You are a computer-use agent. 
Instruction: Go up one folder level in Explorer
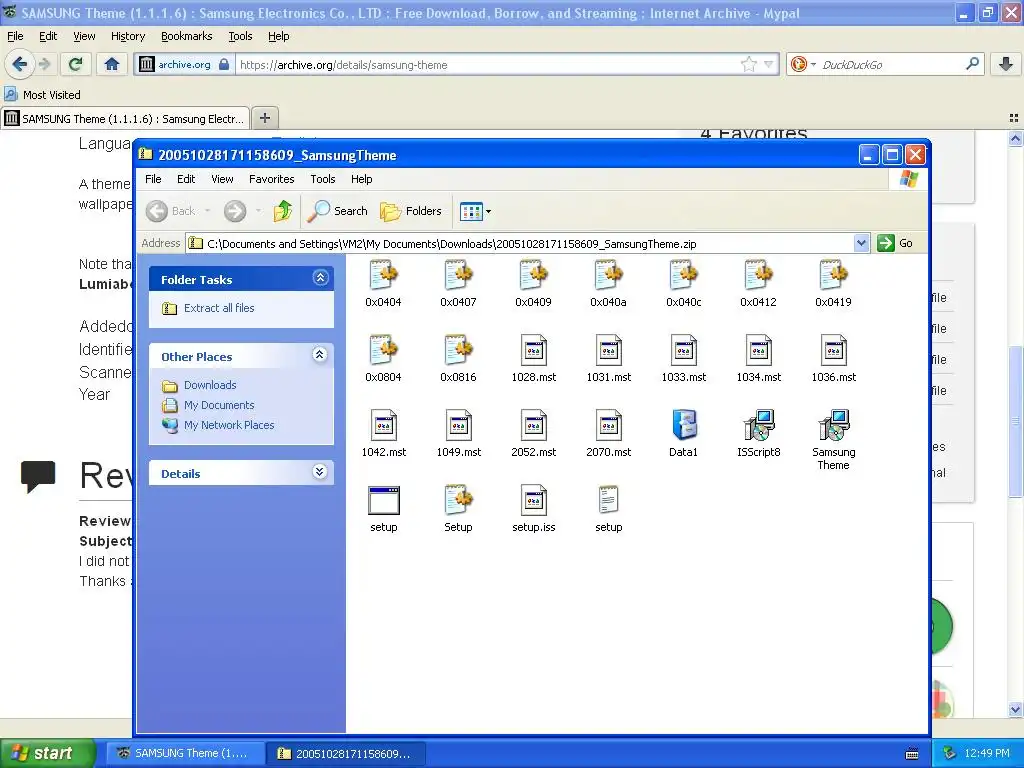point(283,211)
